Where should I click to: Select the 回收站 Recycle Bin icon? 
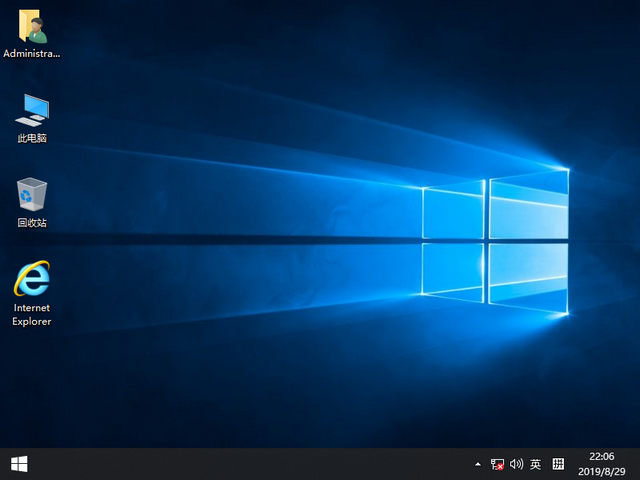(32, 194)
